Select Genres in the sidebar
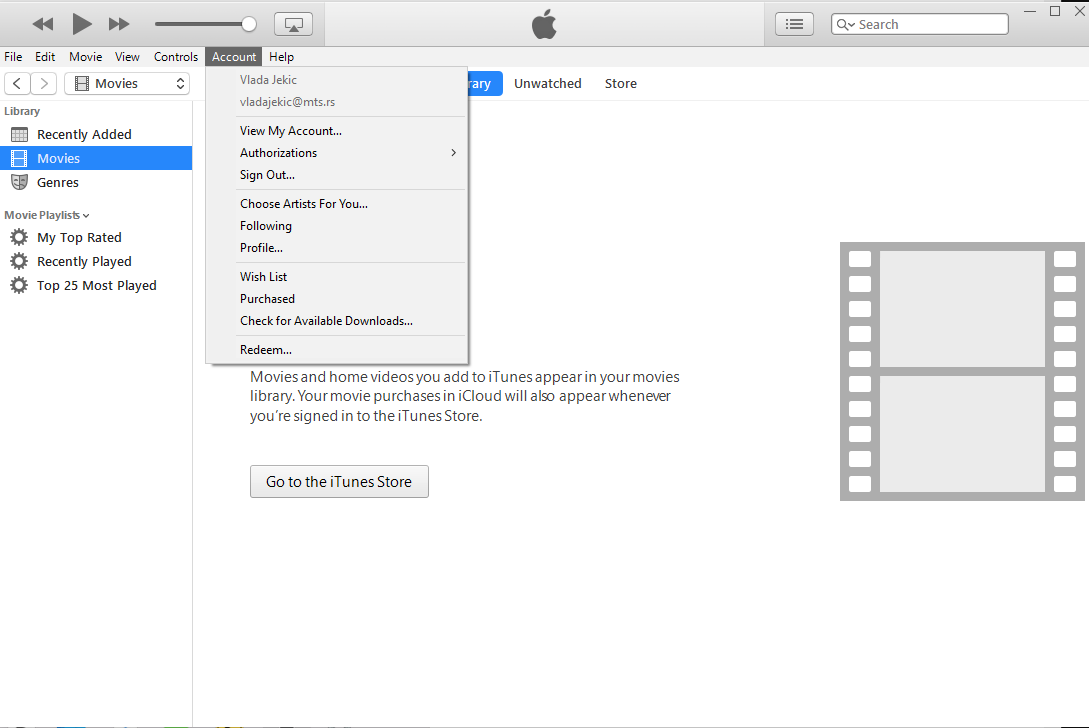The width and height of the screenshot is (1089, 728). (x=96, y=182)
